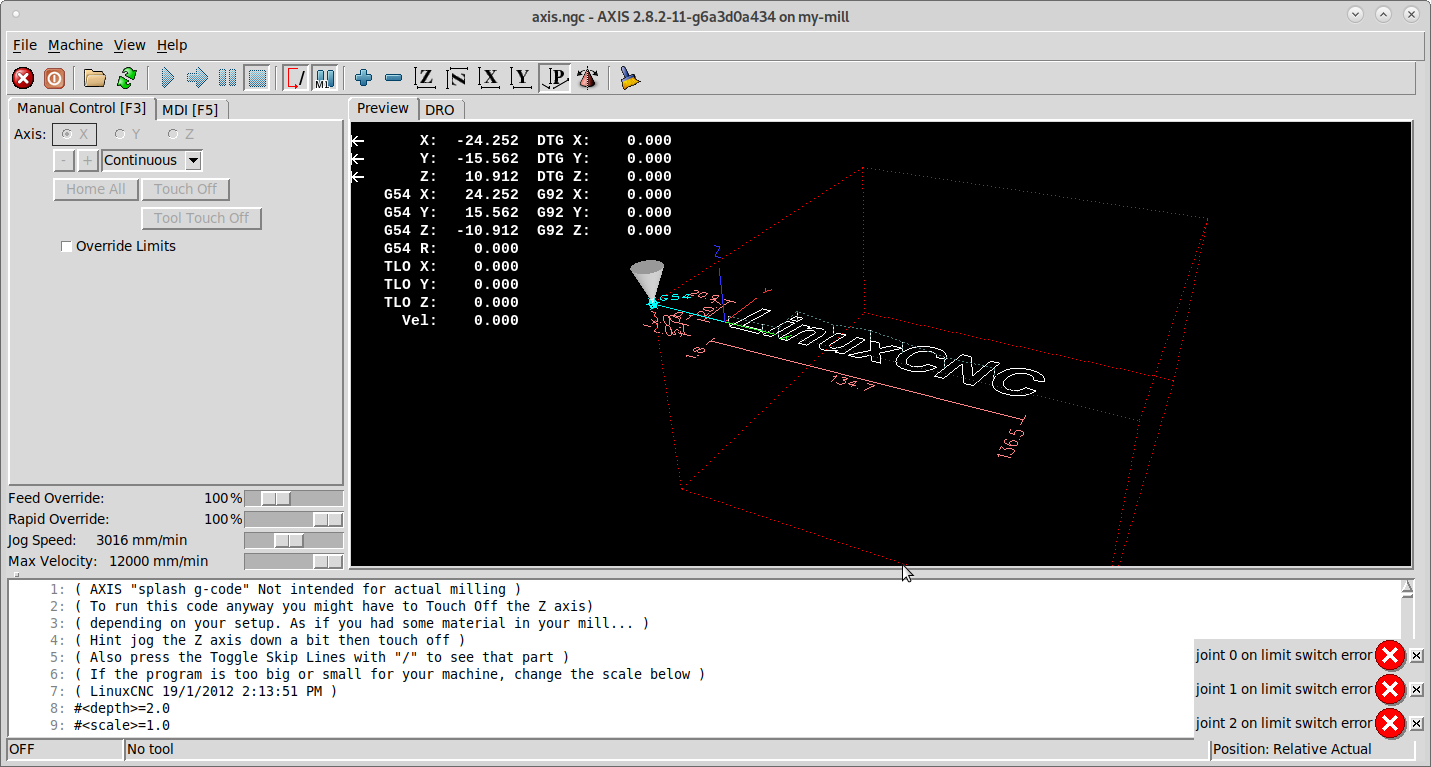Switch to MDI [F5] tab

click(x=190, y=109)
